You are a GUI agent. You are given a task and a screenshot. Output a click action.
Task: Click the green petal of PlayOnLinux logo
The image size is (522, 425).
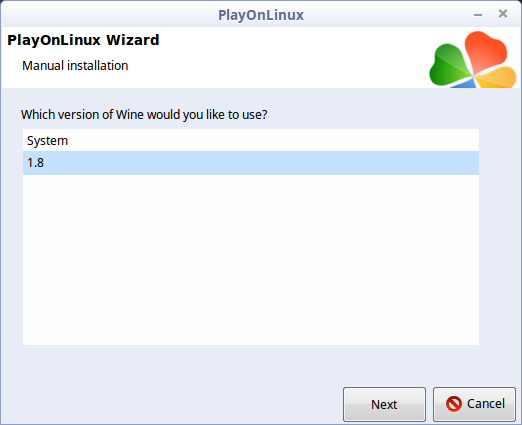click(x=448, y=66)
